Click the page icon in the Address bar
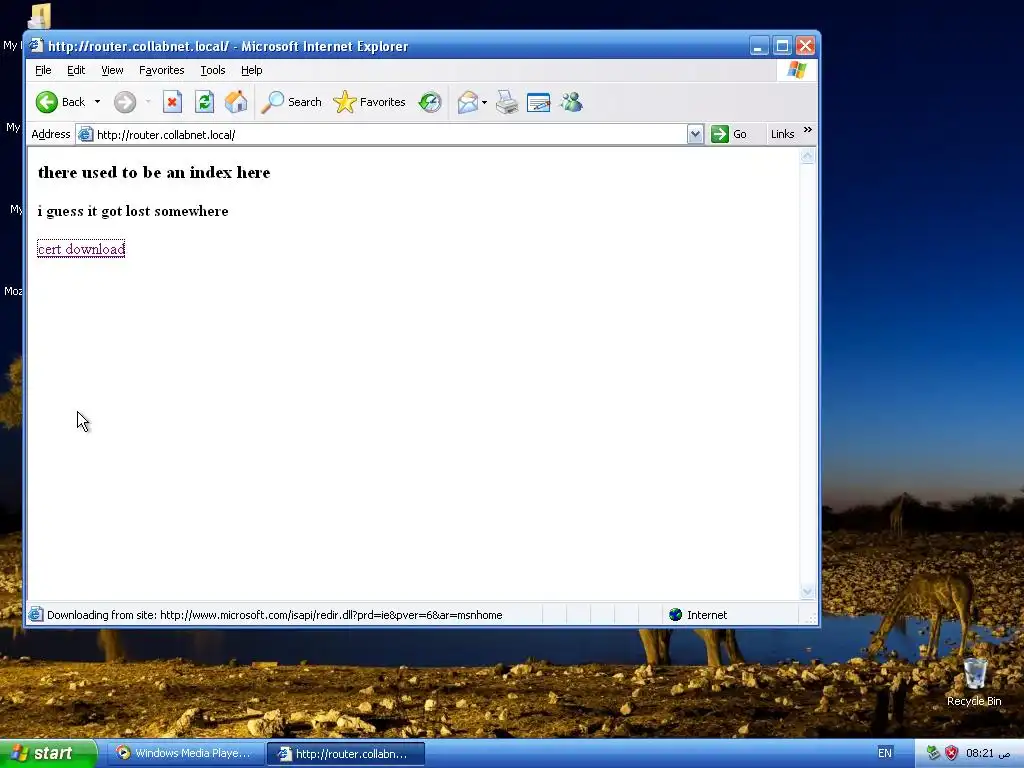1024x768 pixels. tap(86, 135)
